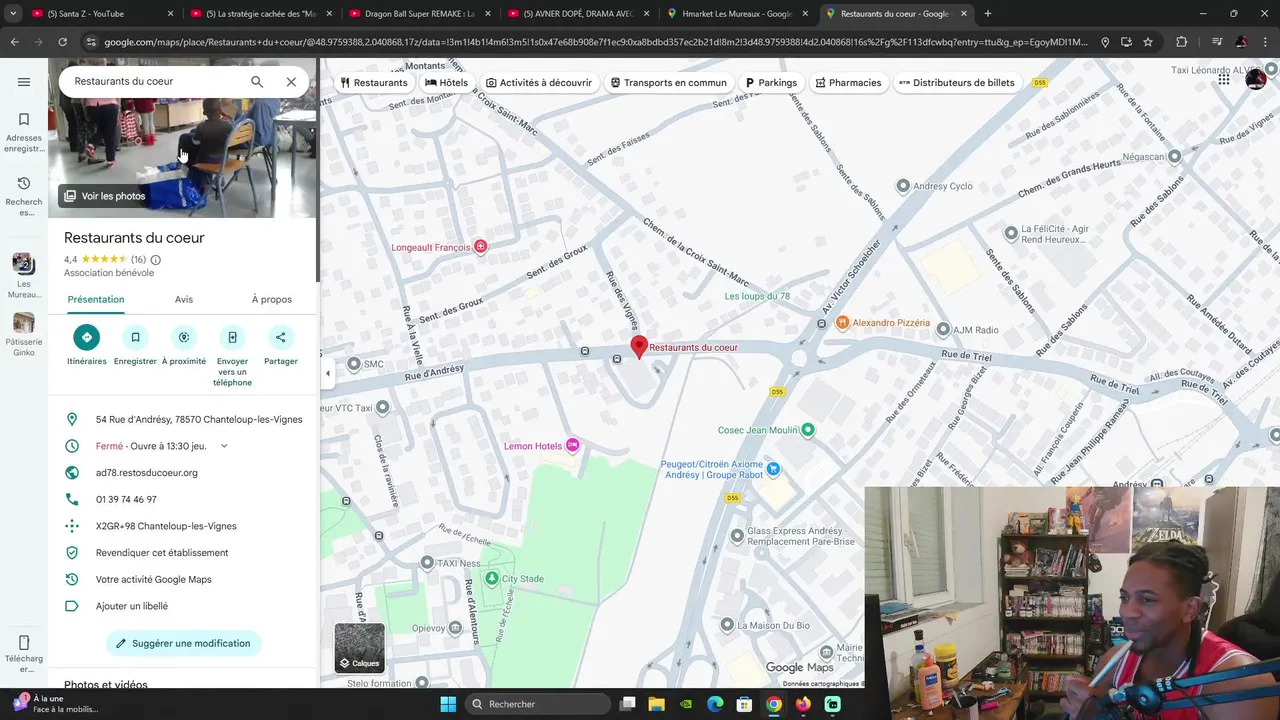1280x720 pixels.
Task: Click the search magnifier icon
Action: tap(257, 82)
